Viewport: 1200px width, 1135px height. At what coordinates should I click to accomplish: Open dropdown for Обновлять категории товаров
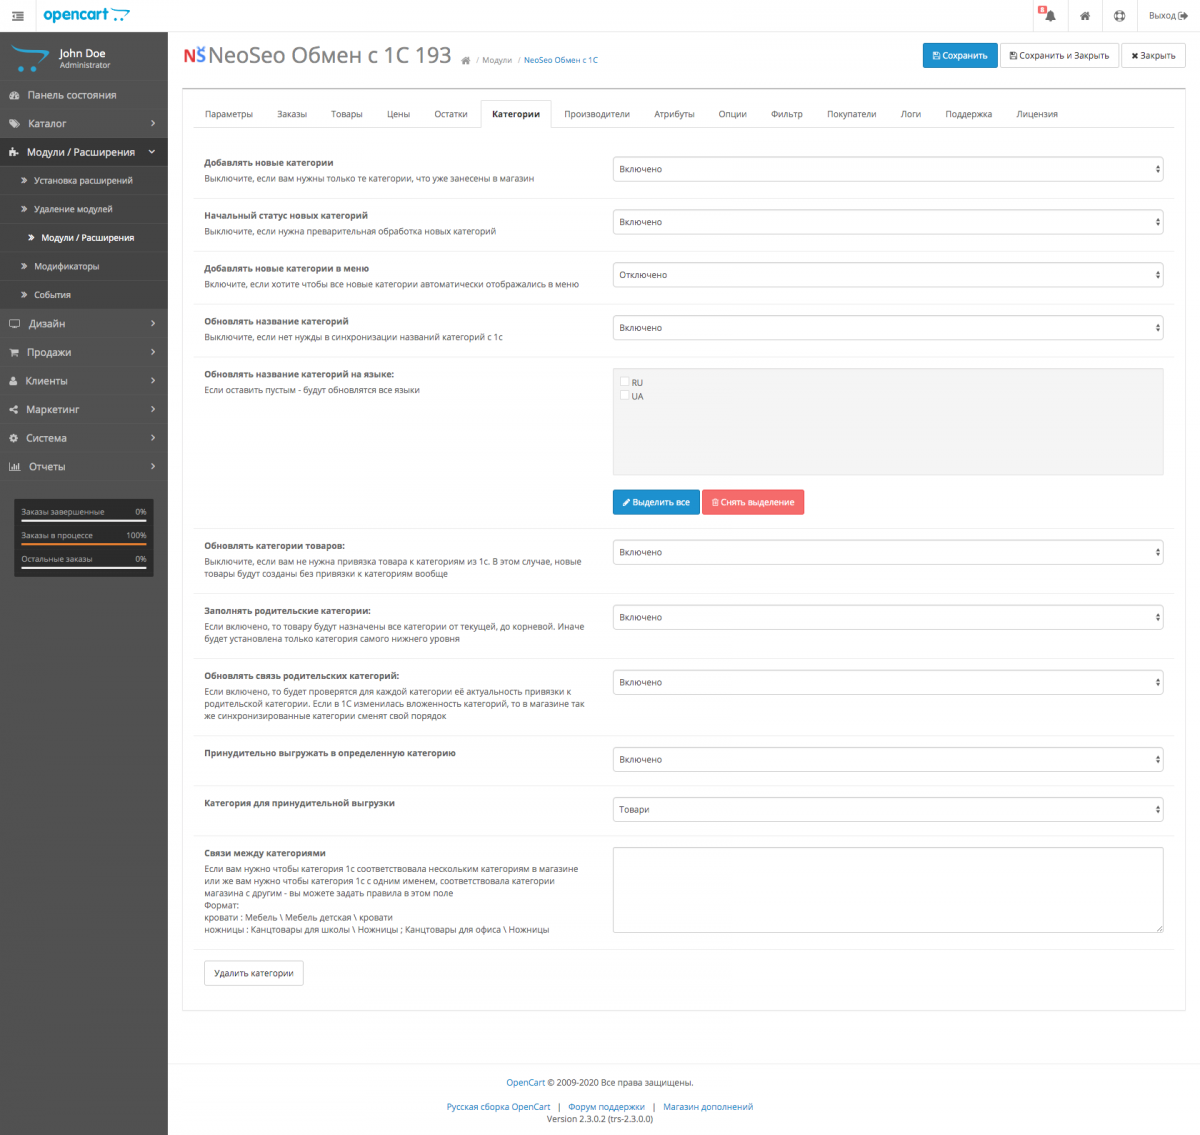(x=888, y=552)
